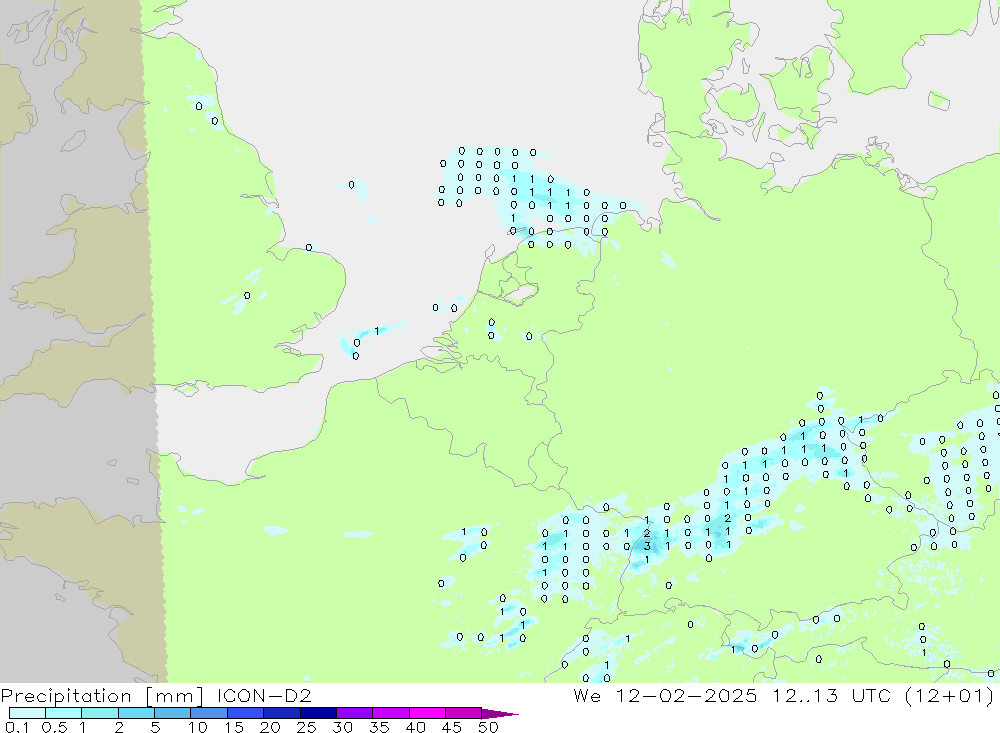This screenshot has height=733, width=1000.
Task: Pick the 1–2 mm legend color segment
Action: pos(99,713)
